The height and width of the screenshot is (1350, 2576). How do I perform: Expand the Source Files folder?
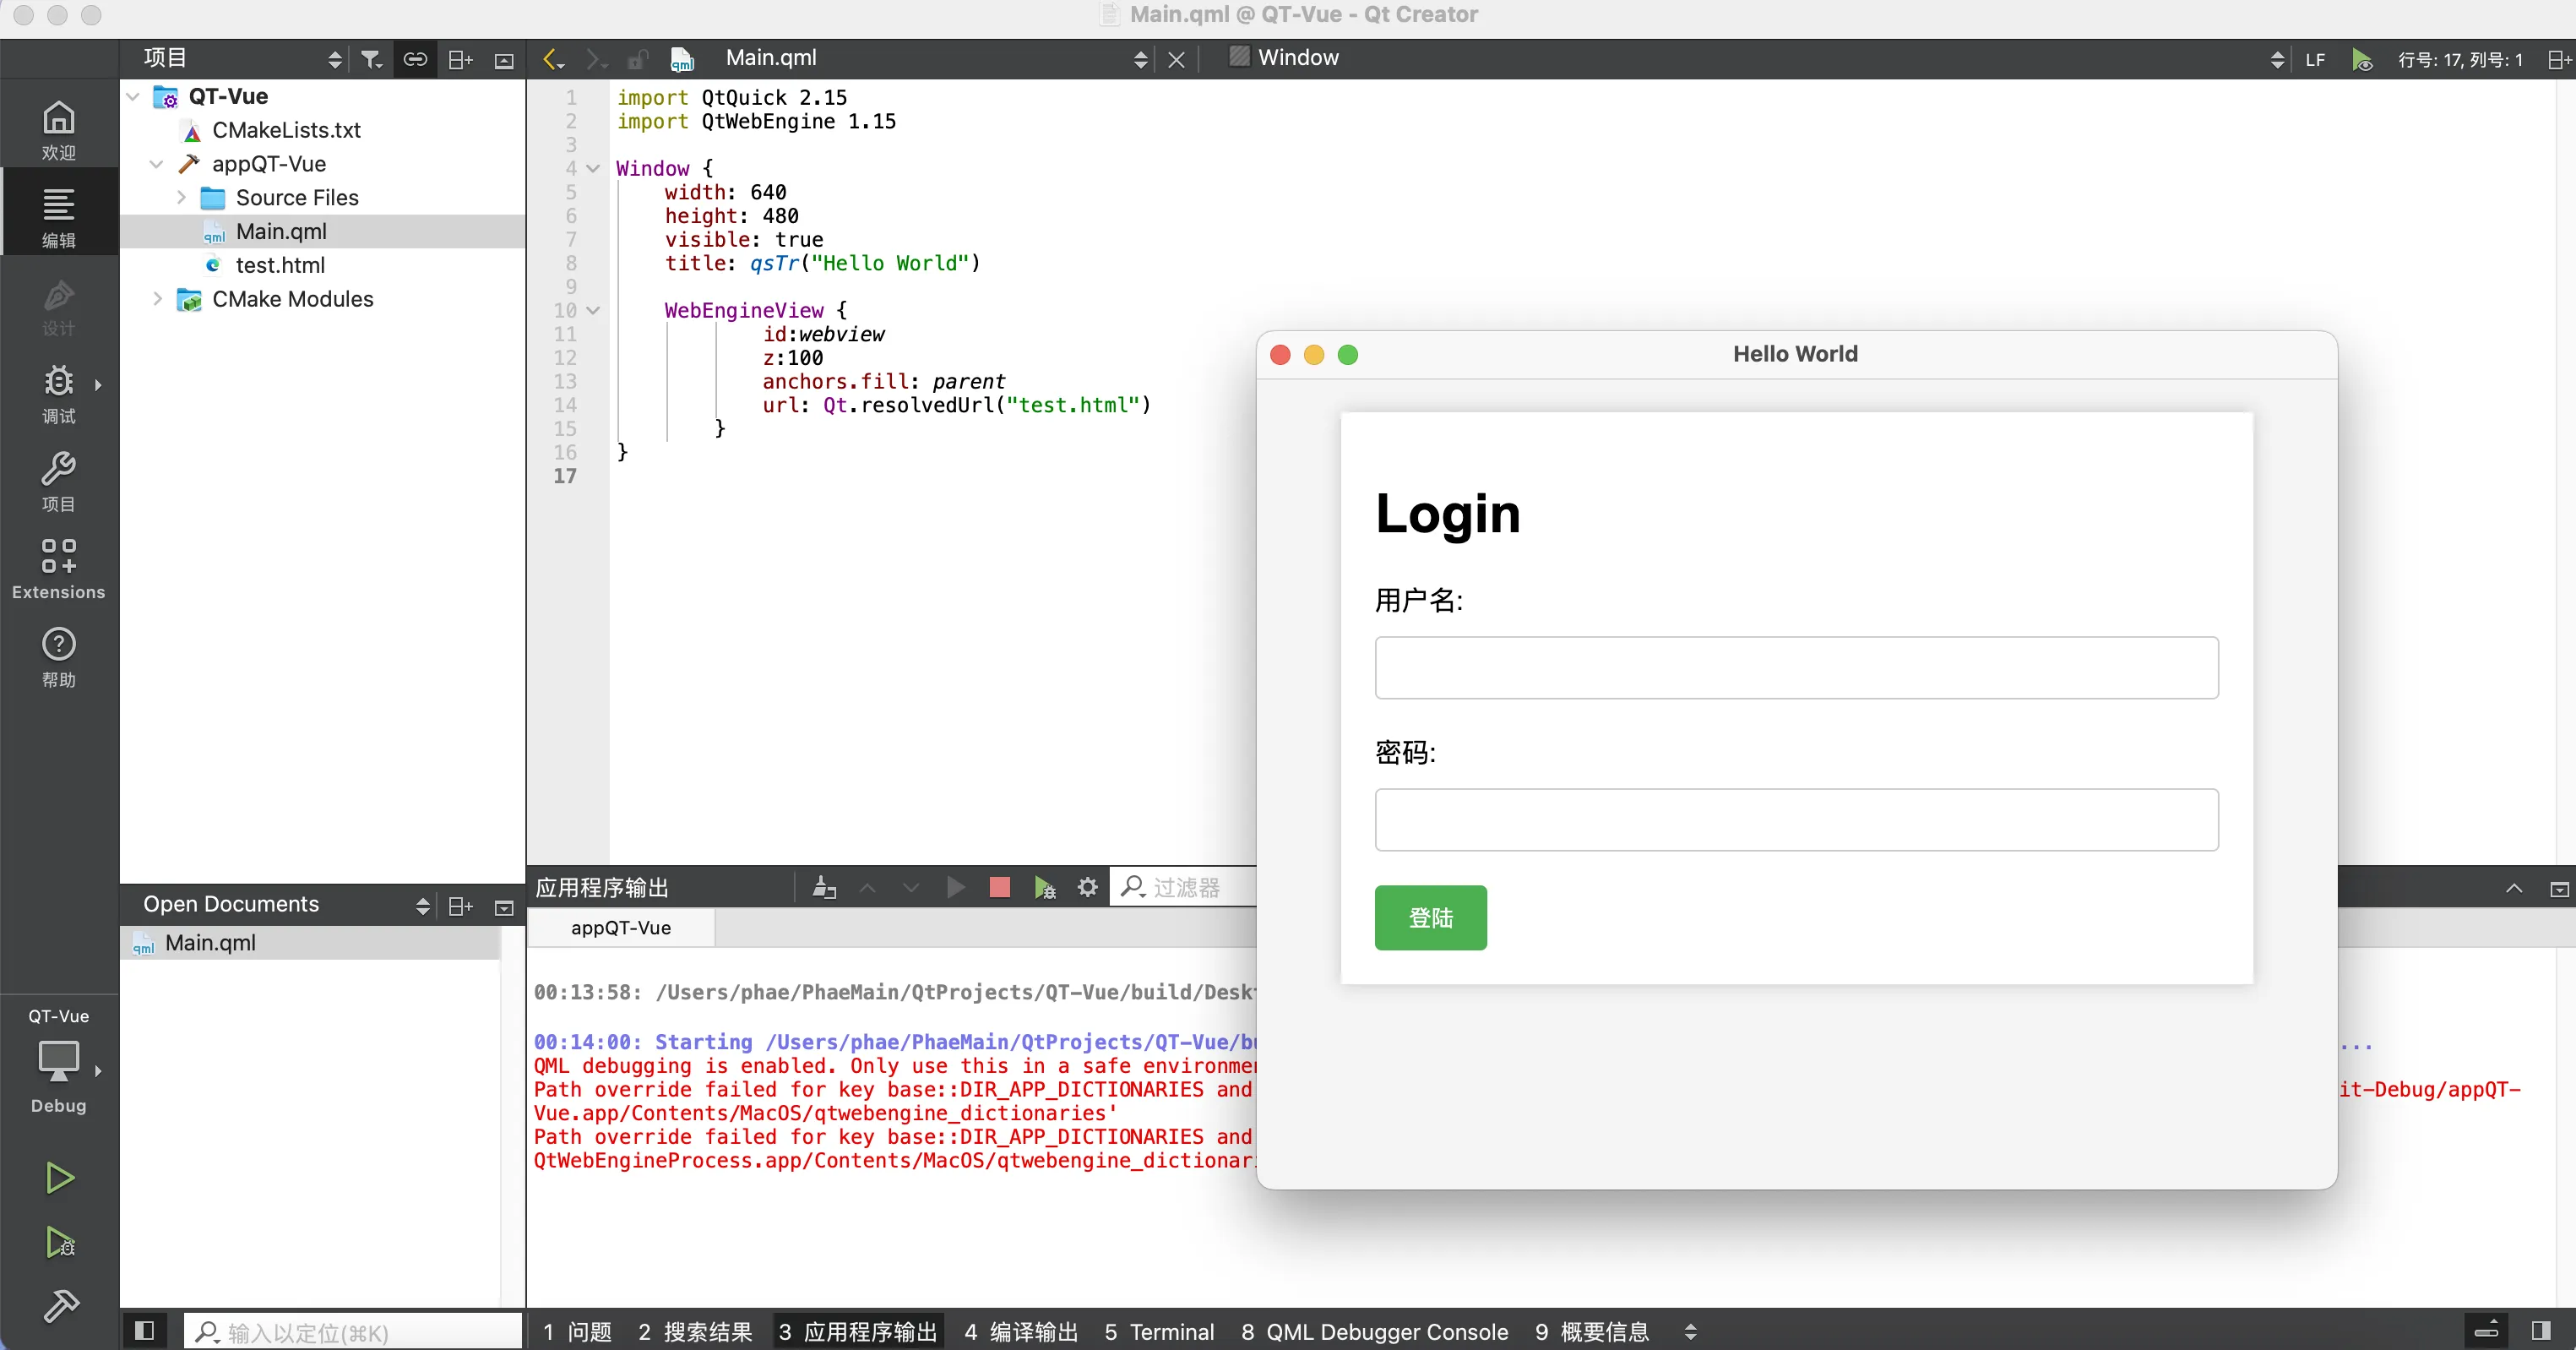[x=181, y=197]
